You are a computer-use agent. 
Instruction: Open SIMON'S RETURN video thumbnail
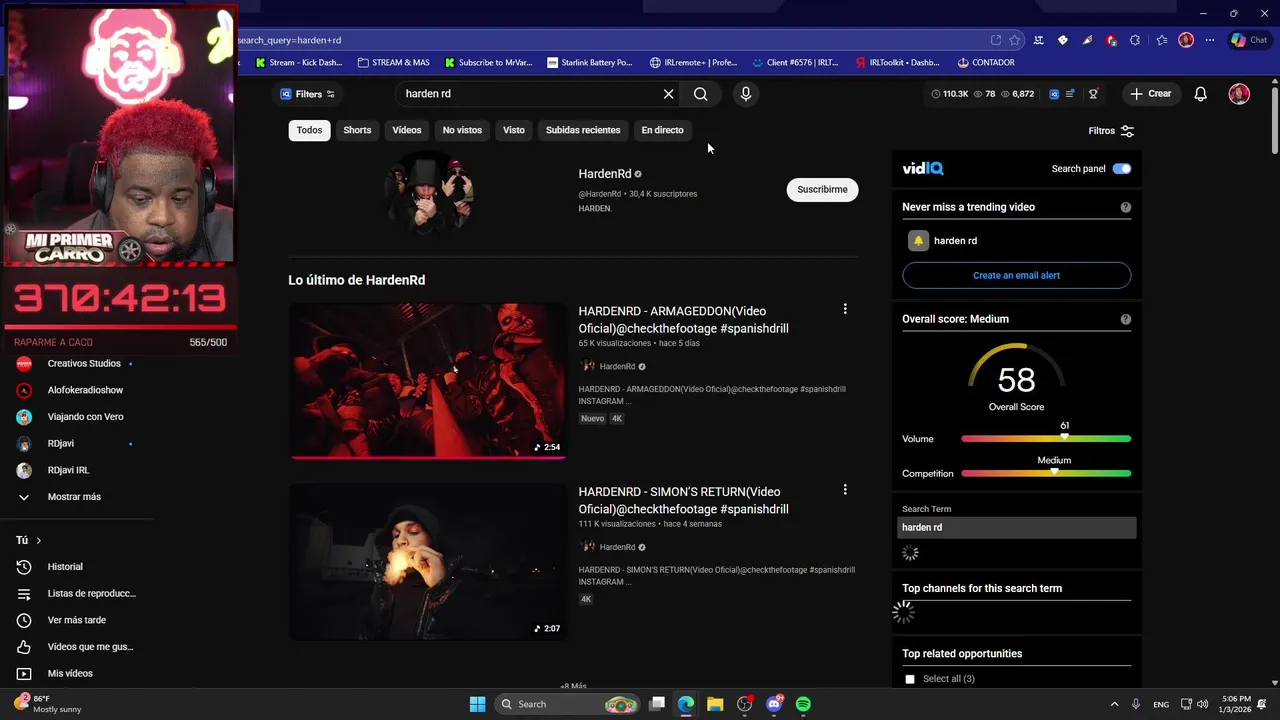pos(428,562)
